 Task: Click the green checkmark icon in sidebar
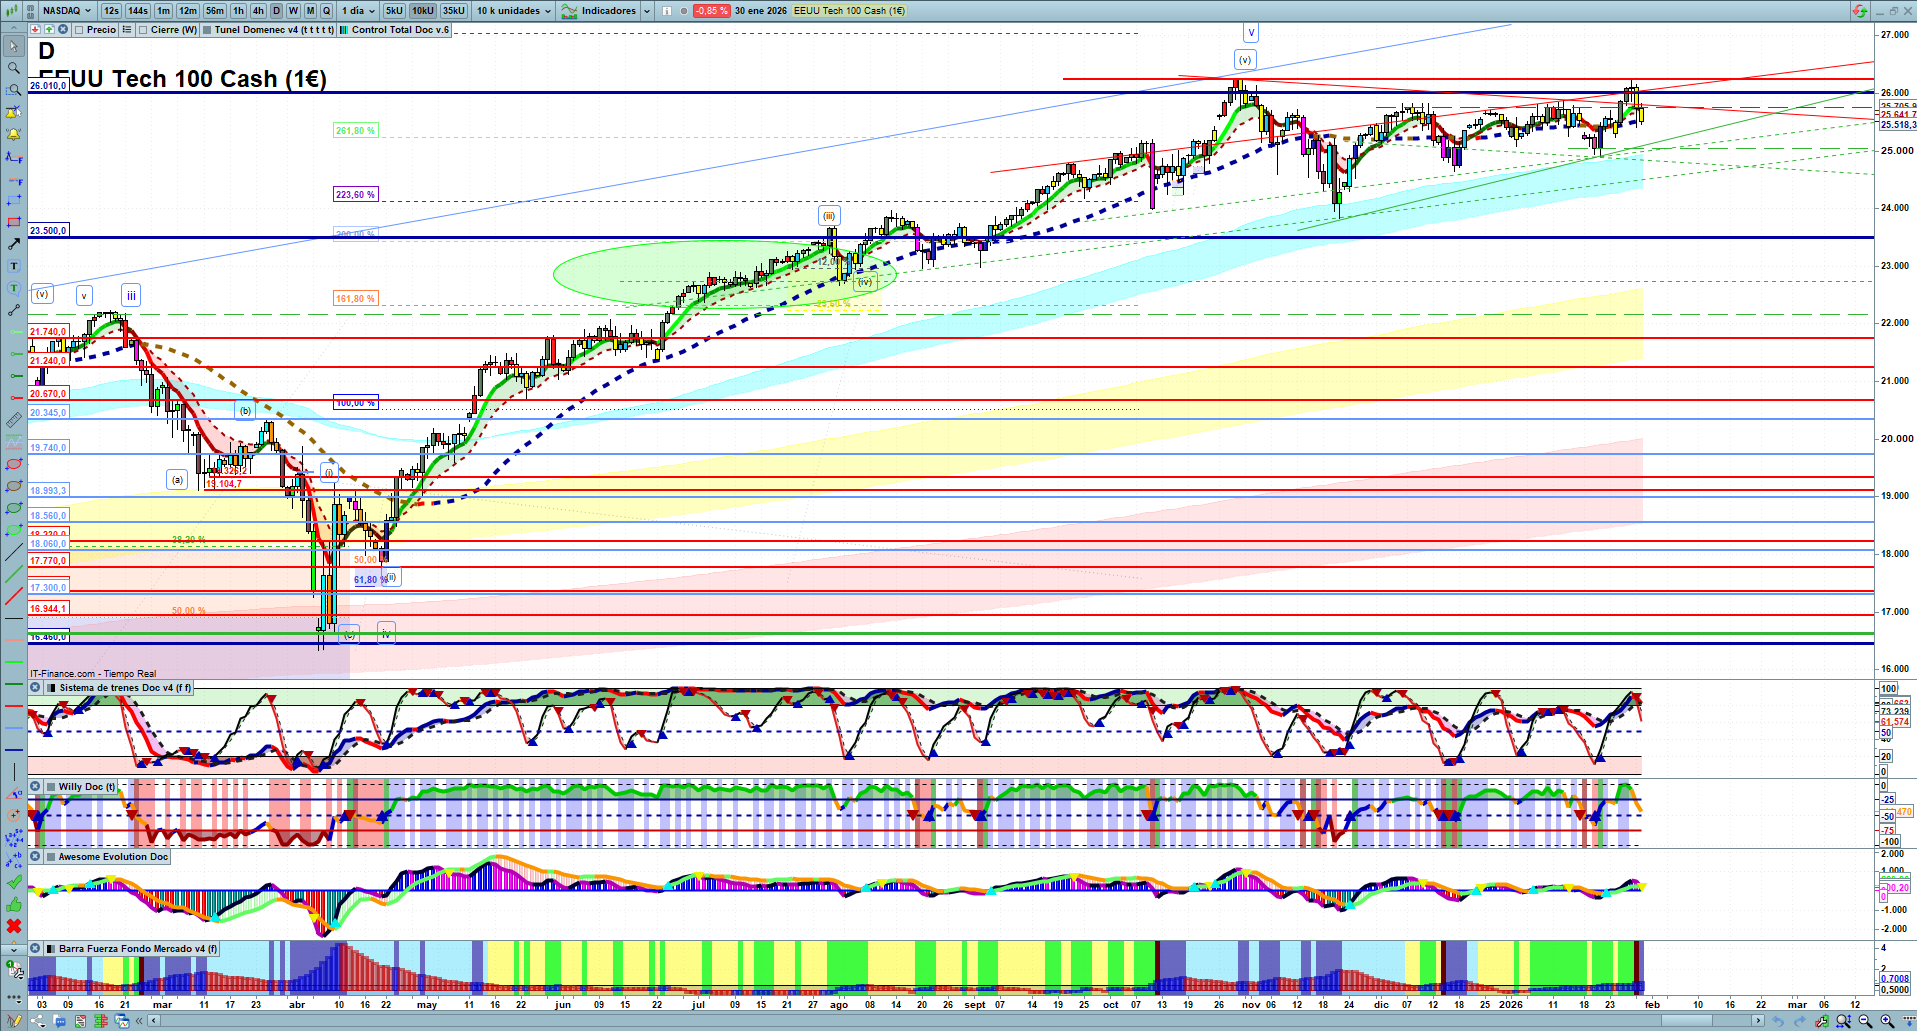pyautogui.click(x=14, y=882)
